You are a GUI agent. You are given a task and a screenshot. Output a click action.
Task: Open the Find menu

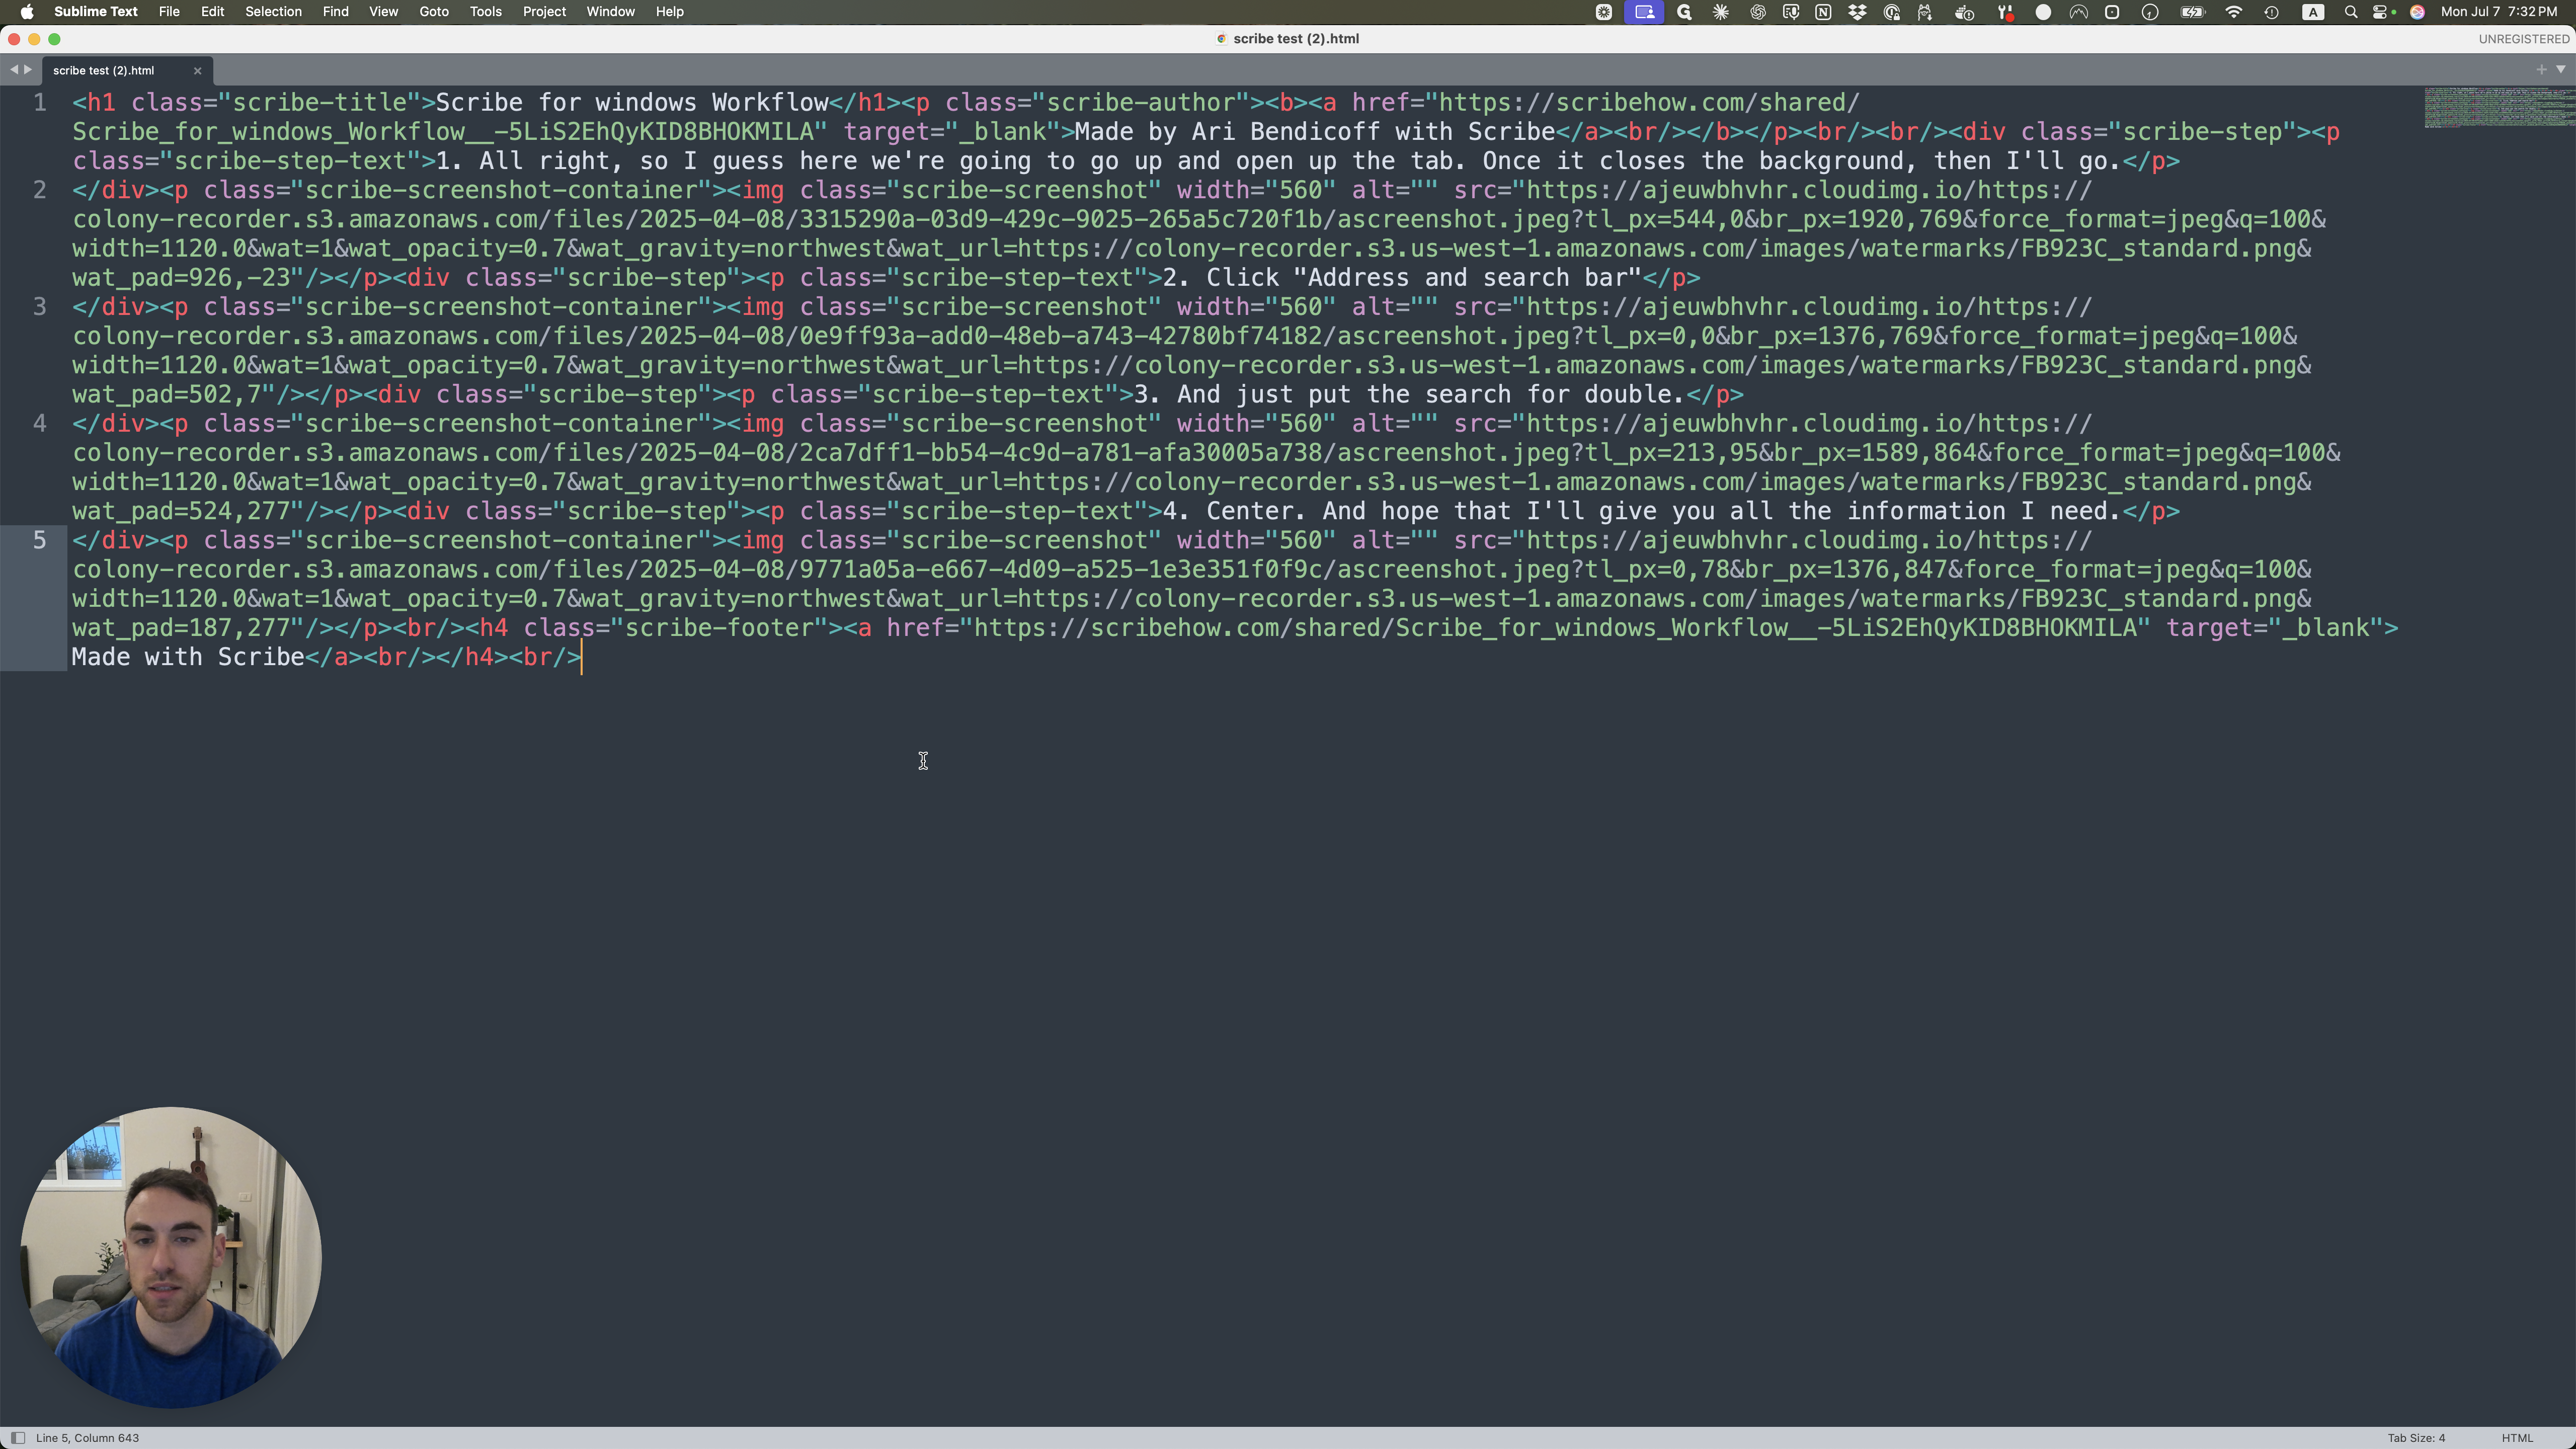335,12
